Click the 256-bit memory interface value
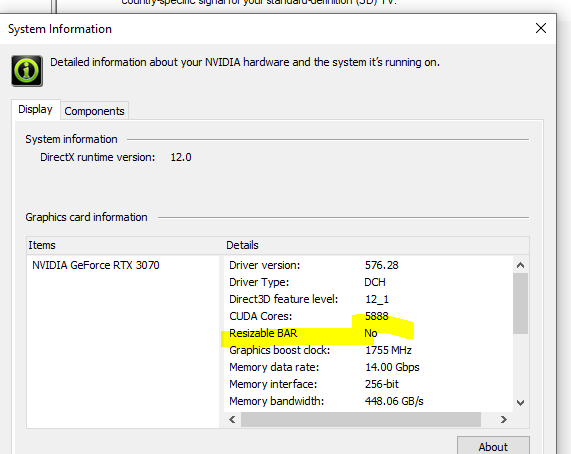This screenshot has width=571, height=454. 382,384
